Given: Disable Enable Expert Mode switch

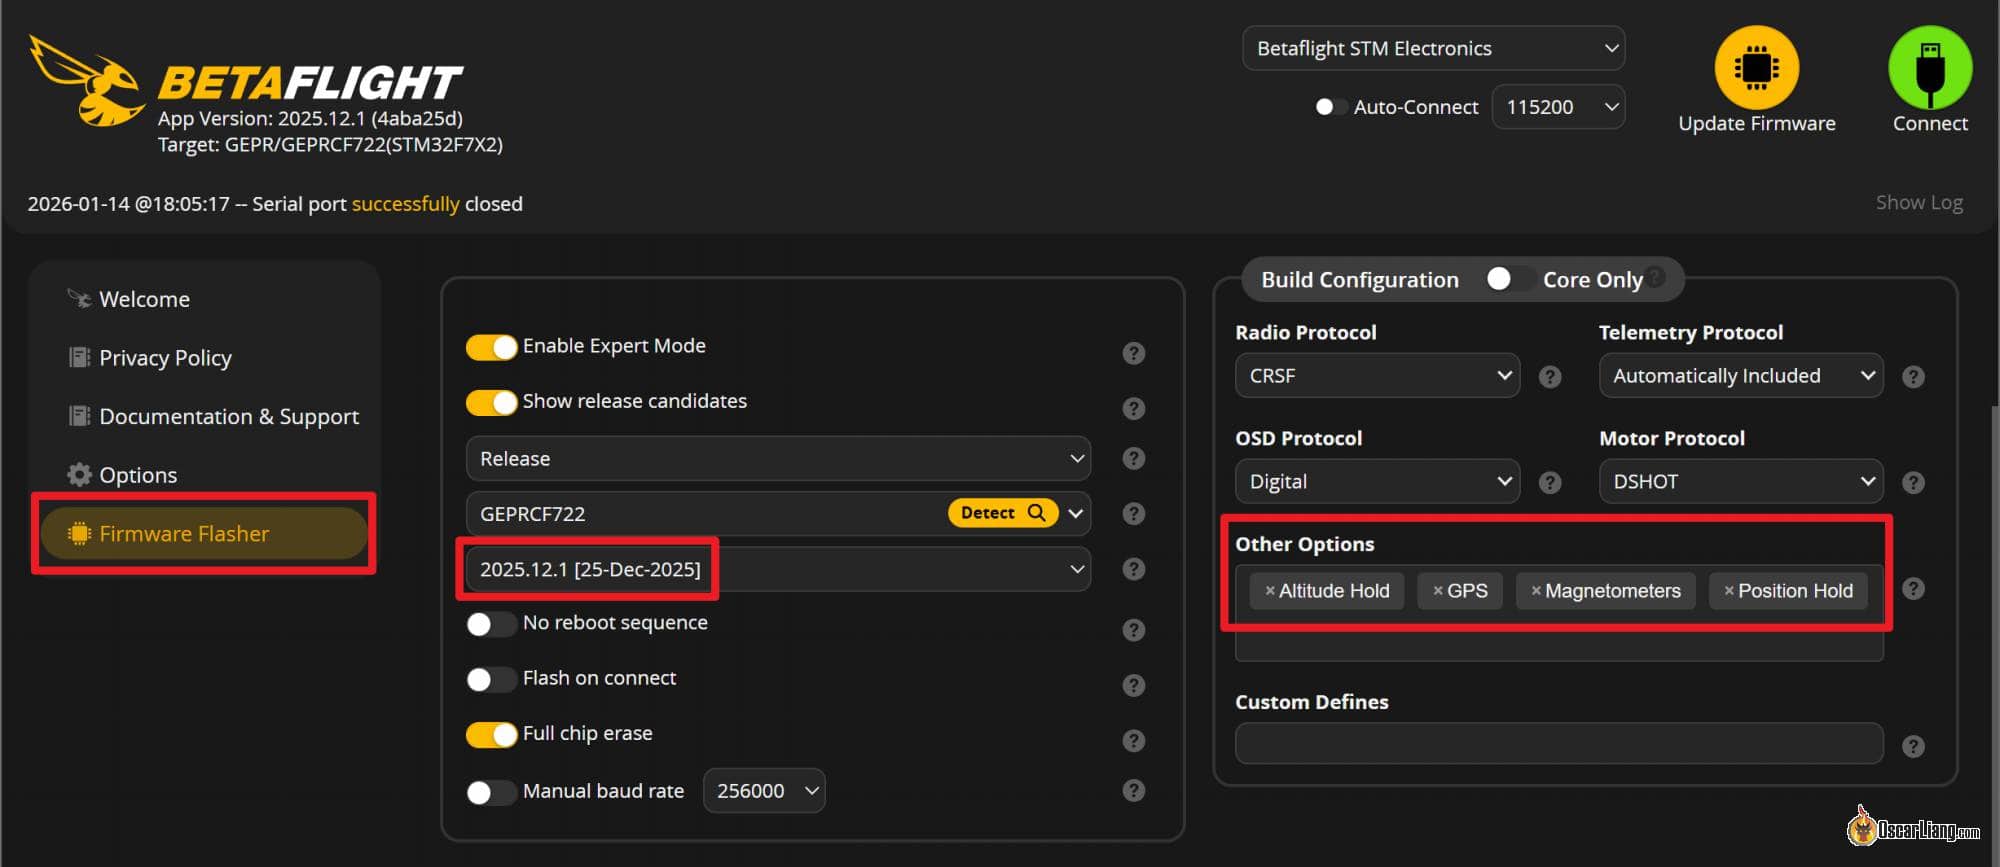Looking at the screenshot, I should (491, 347).
